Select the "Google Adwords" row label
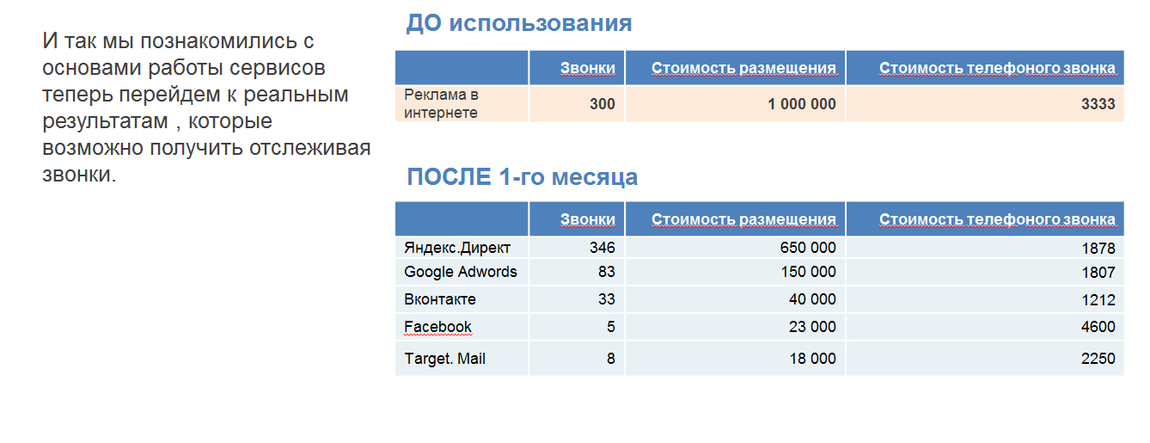This screenshot has width=1150, height=443. pyautogui.click(x=461, y=272)
